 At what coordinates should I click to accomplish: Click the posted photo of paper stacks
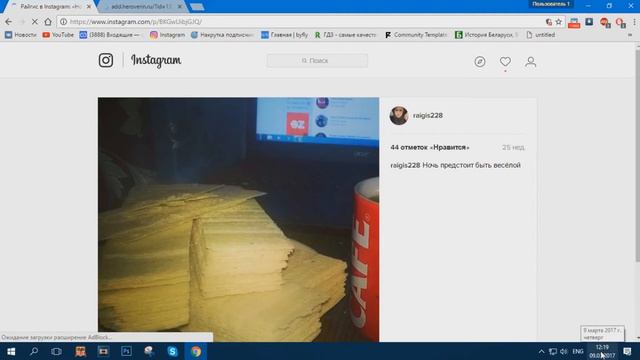[238, 220]
